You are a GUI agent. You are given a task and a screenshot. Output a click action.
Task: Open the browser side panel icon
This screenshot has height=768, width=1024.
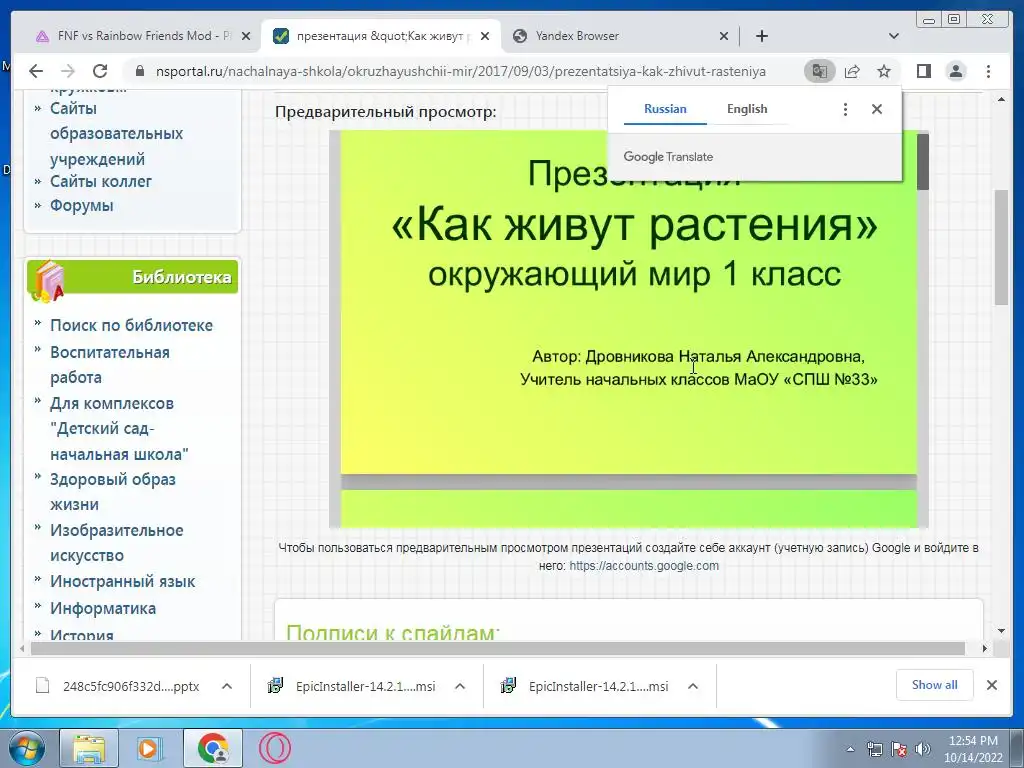click(x=923, y=71)
